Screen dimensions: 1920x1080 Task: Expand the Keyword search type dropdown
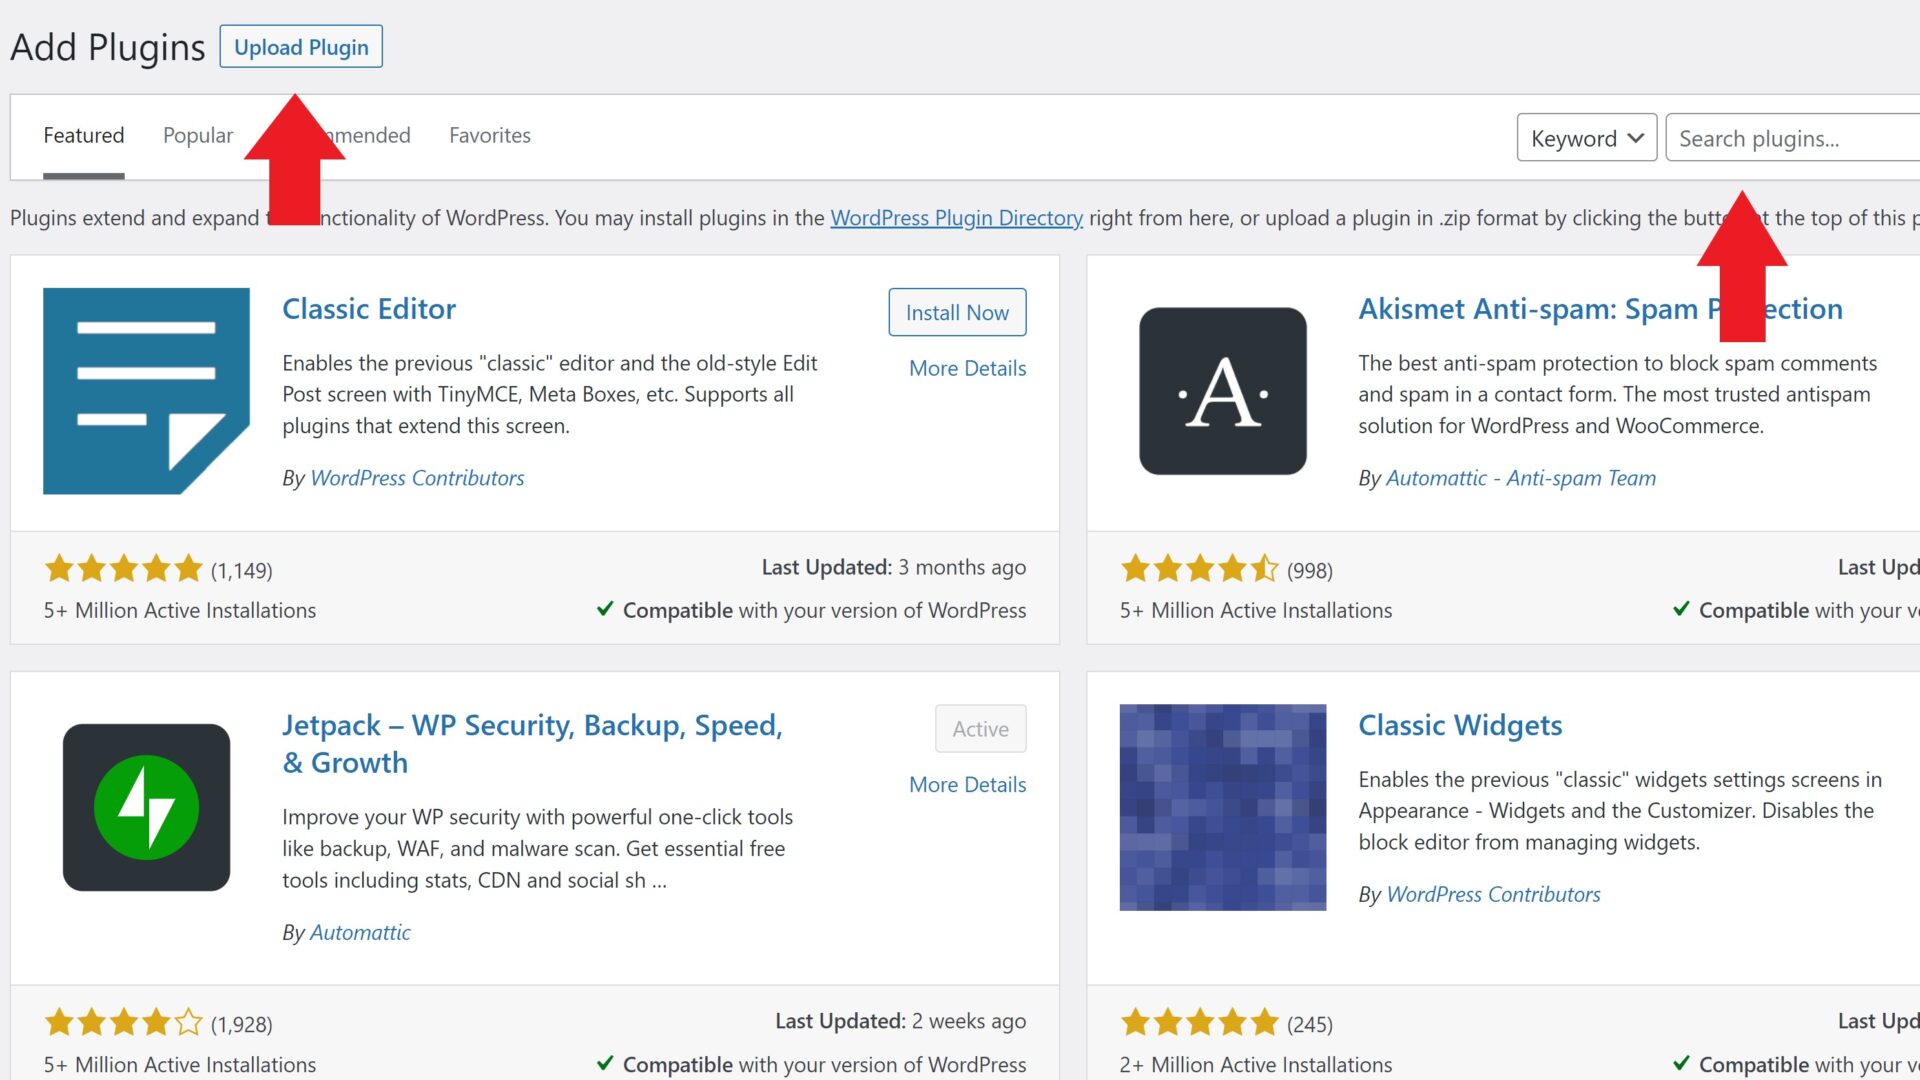pos(1587,138)
